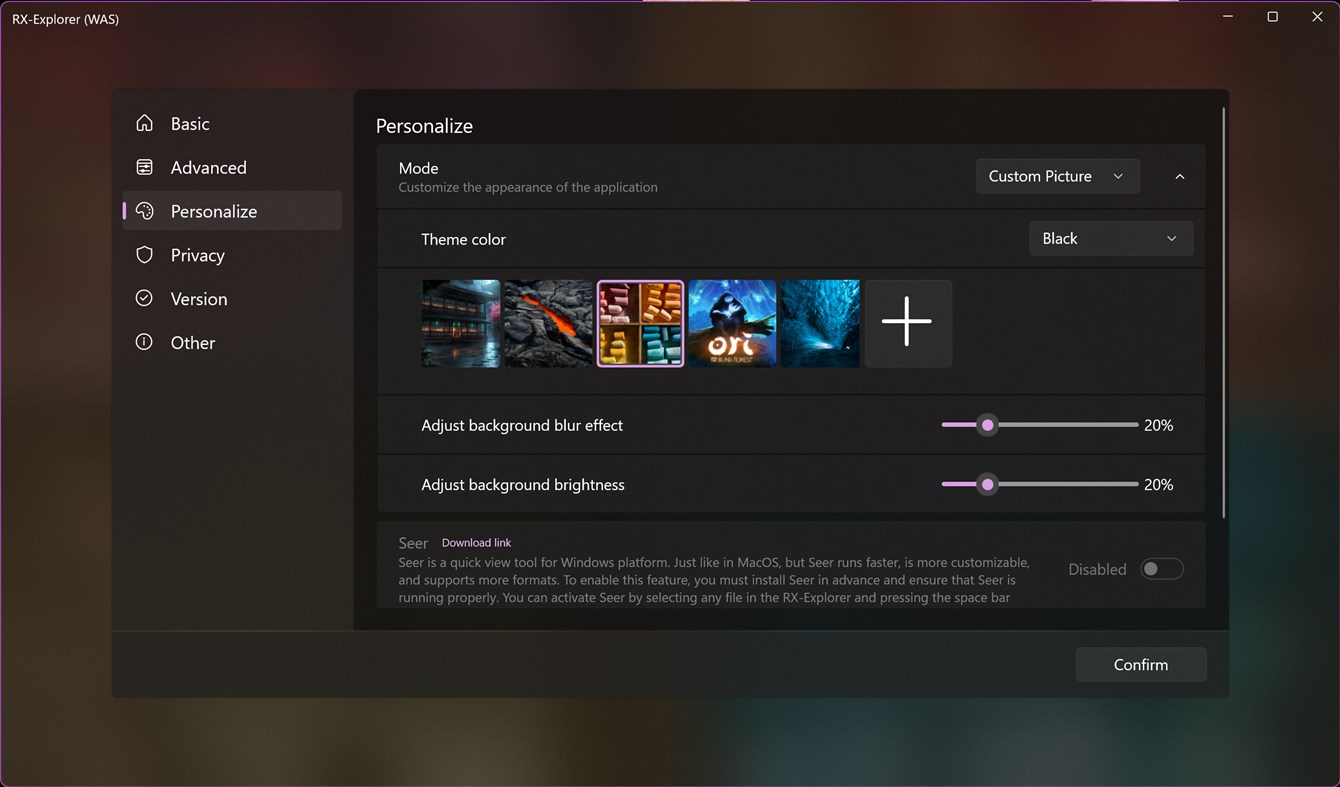Open the Custom Picture mode dropdown
The width and height of the screenshot is (1340, 787).
point(1057,176)
